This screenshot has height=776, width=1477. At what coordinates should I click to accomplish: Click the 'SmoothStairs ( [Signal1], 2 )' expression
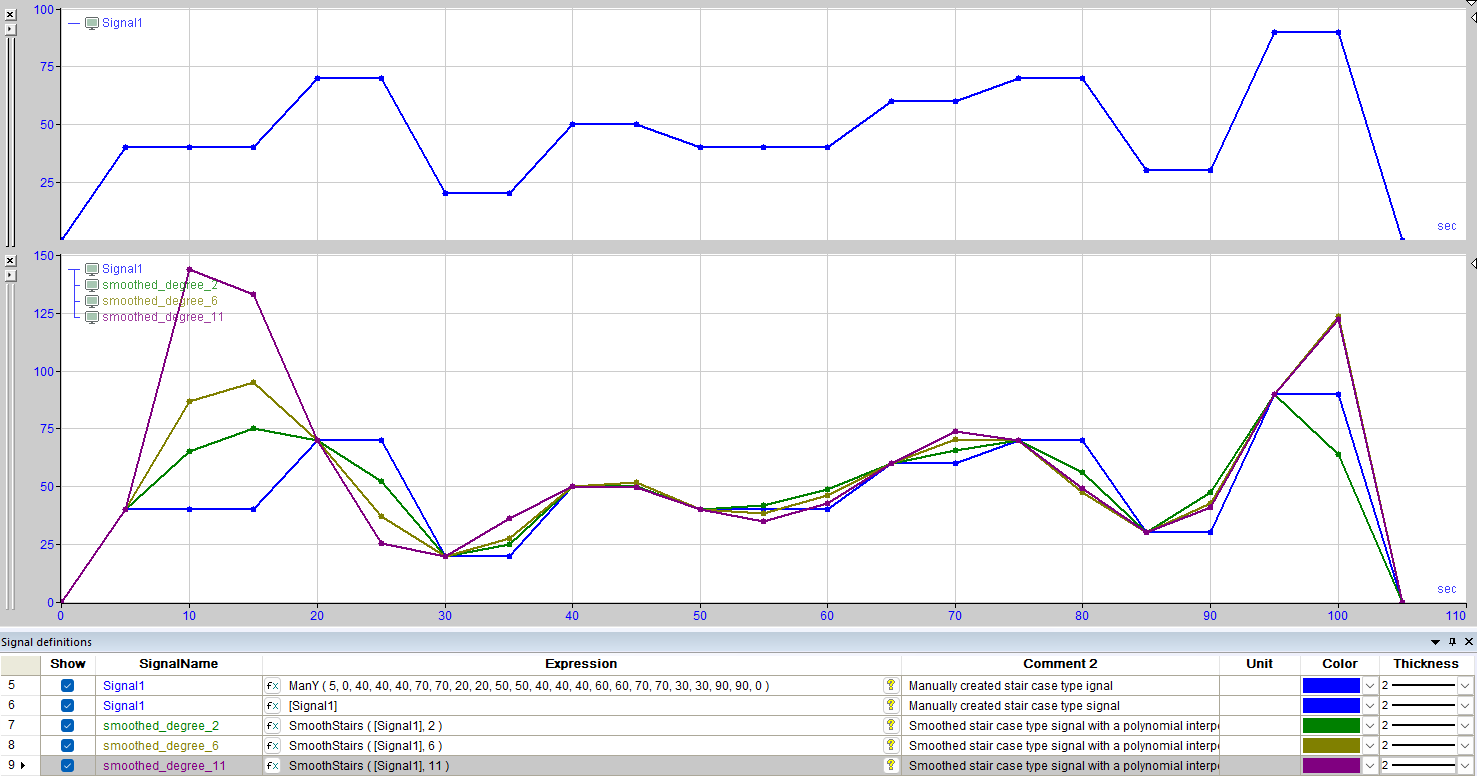point(365,726)
